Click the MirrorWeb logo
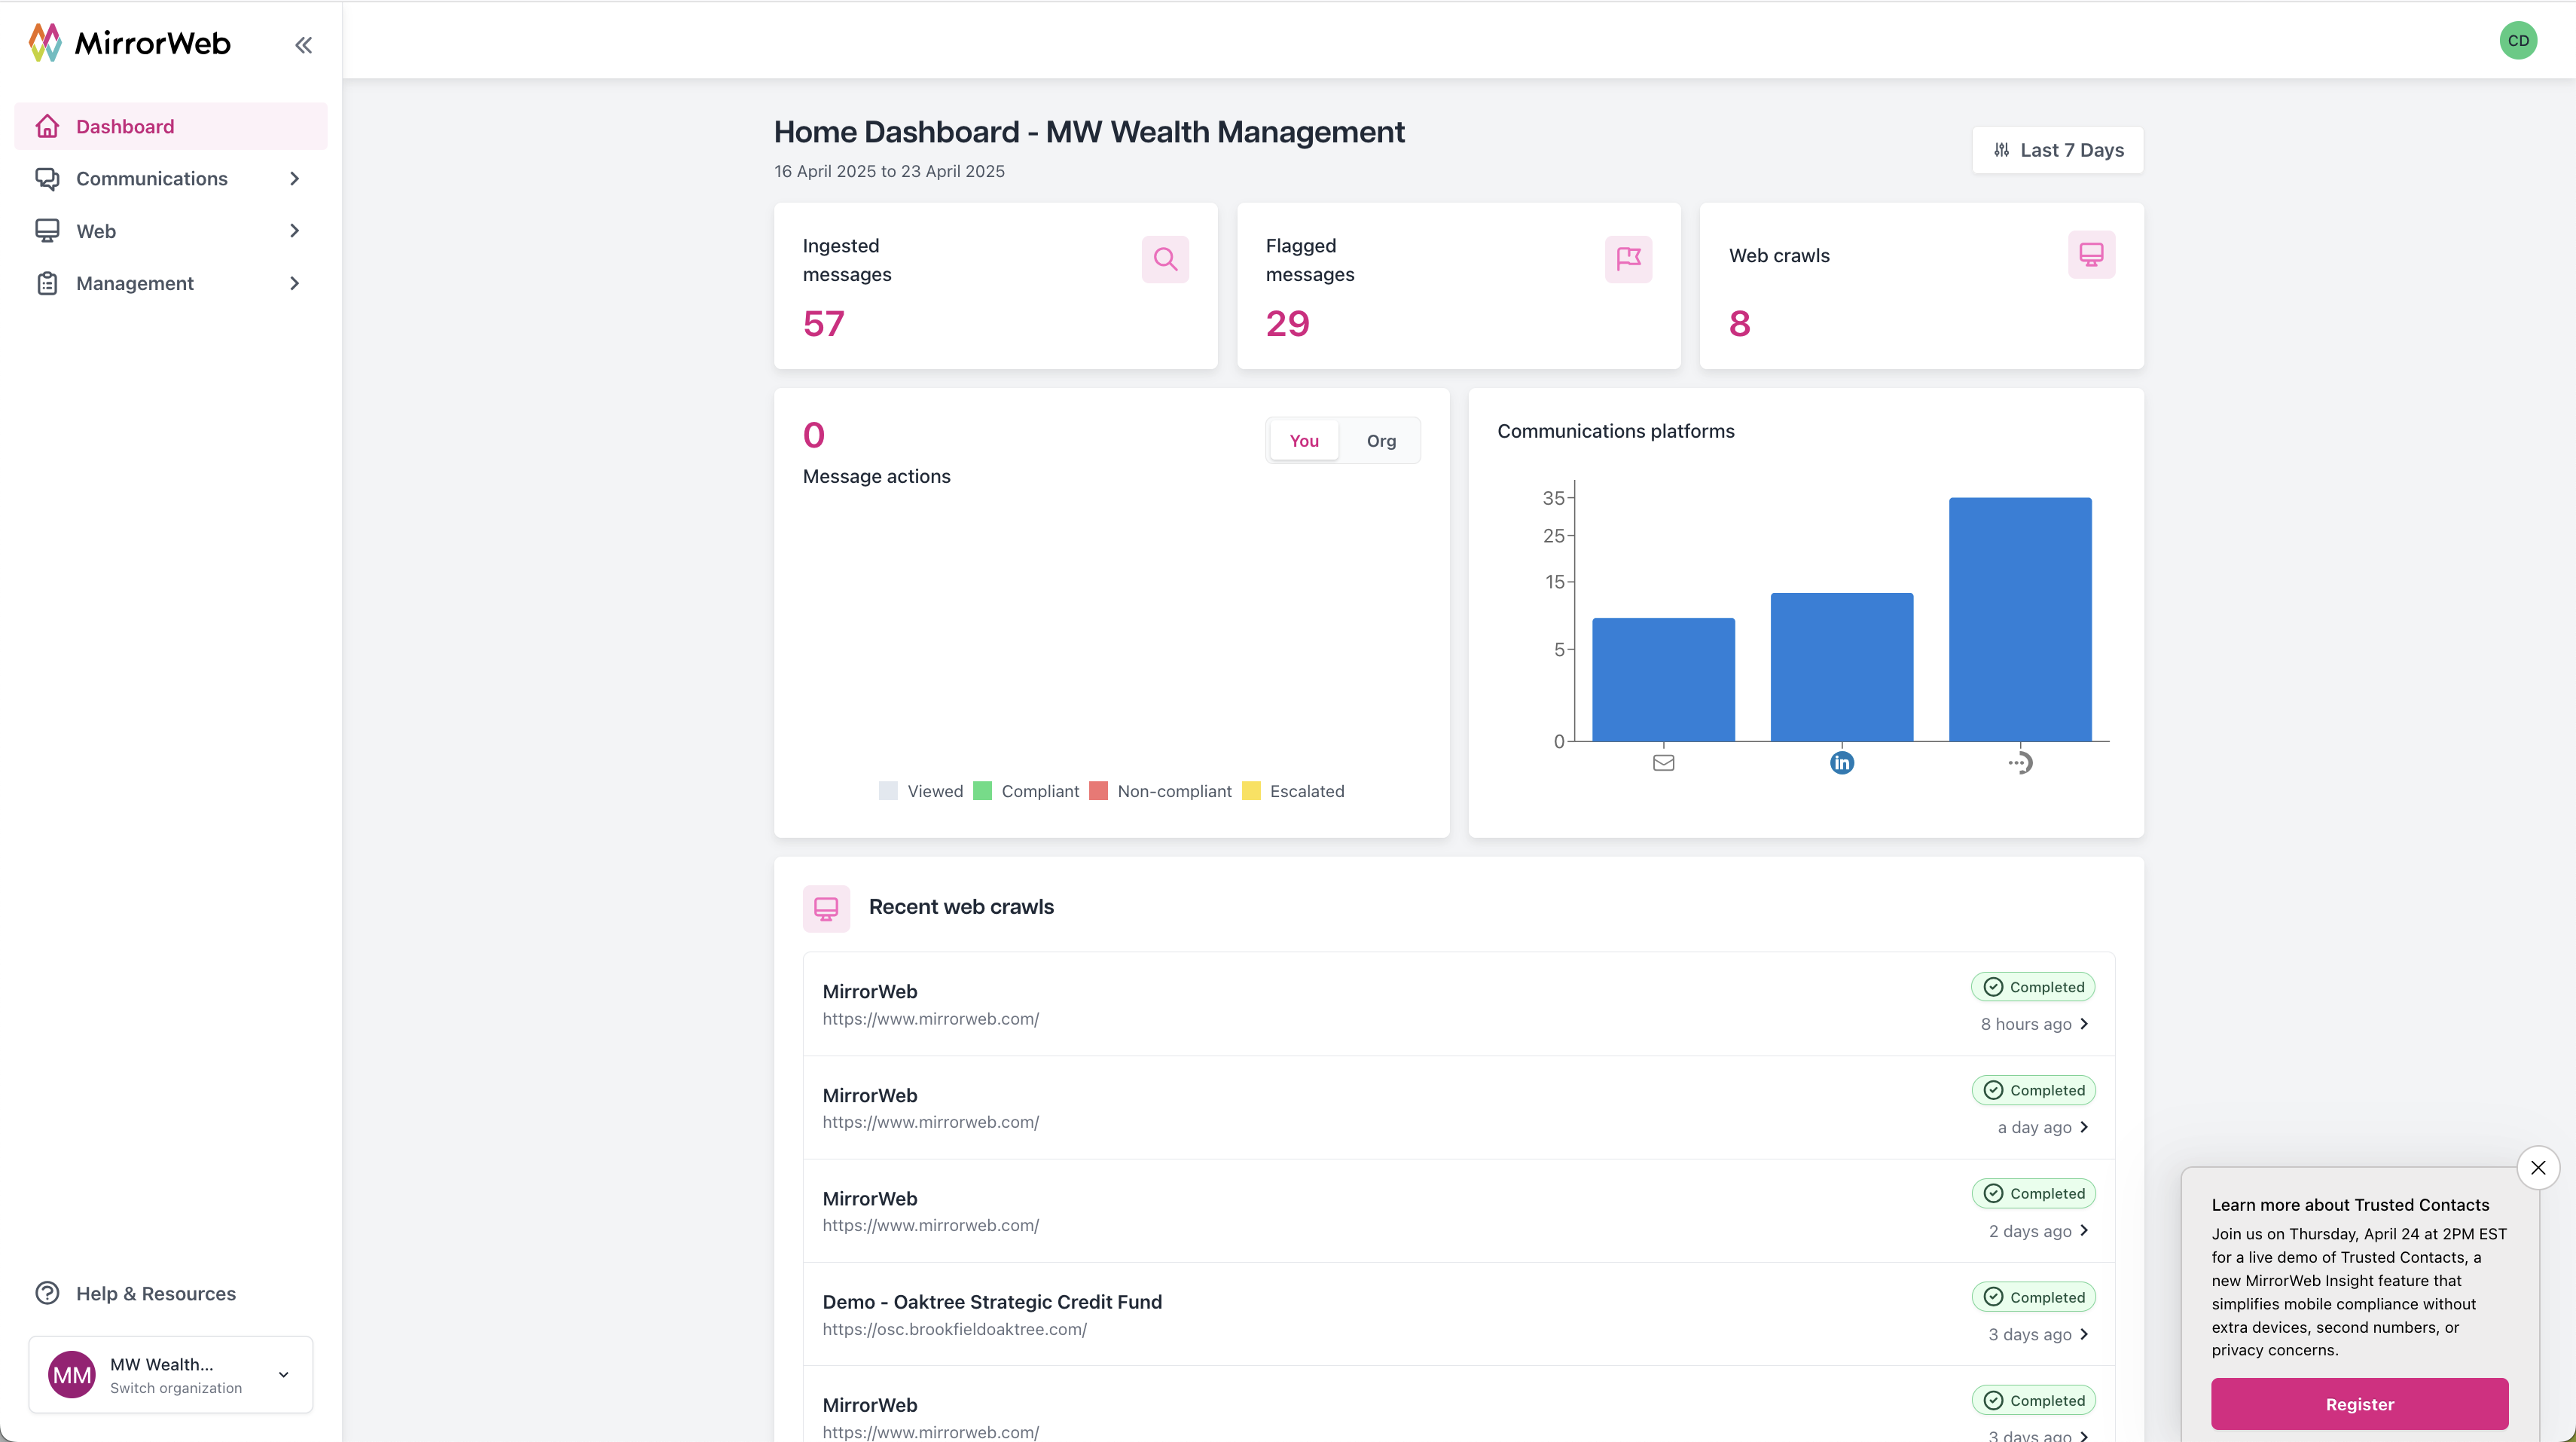The width and height of the screenshot is (2576, 1442). tap(130, 43)
